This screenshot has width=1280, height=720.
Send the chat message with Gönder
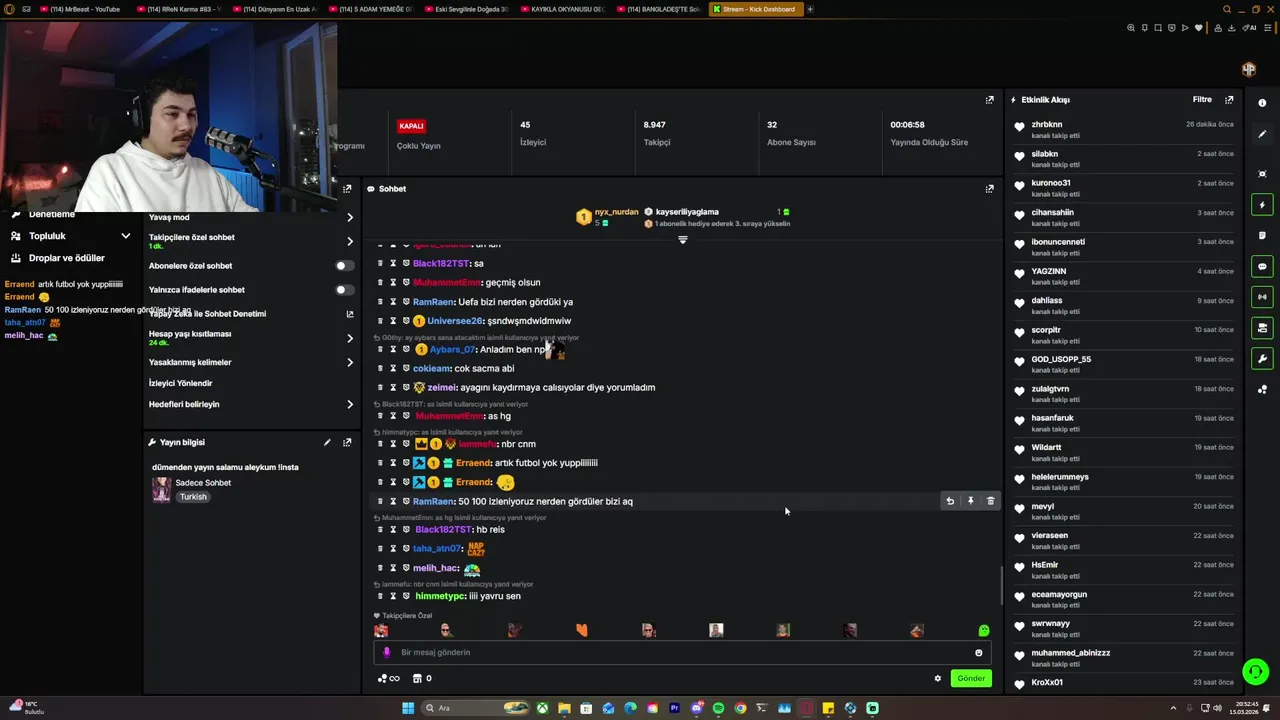(971, 678)
